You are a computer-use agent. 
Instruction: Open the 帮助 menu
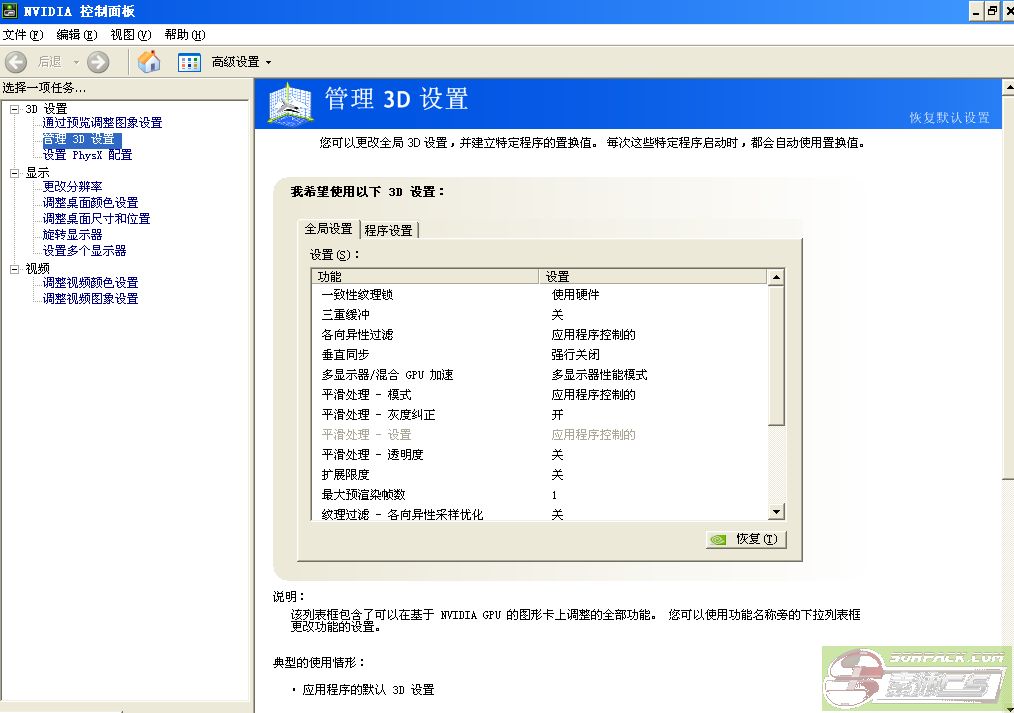click(184, 35)
